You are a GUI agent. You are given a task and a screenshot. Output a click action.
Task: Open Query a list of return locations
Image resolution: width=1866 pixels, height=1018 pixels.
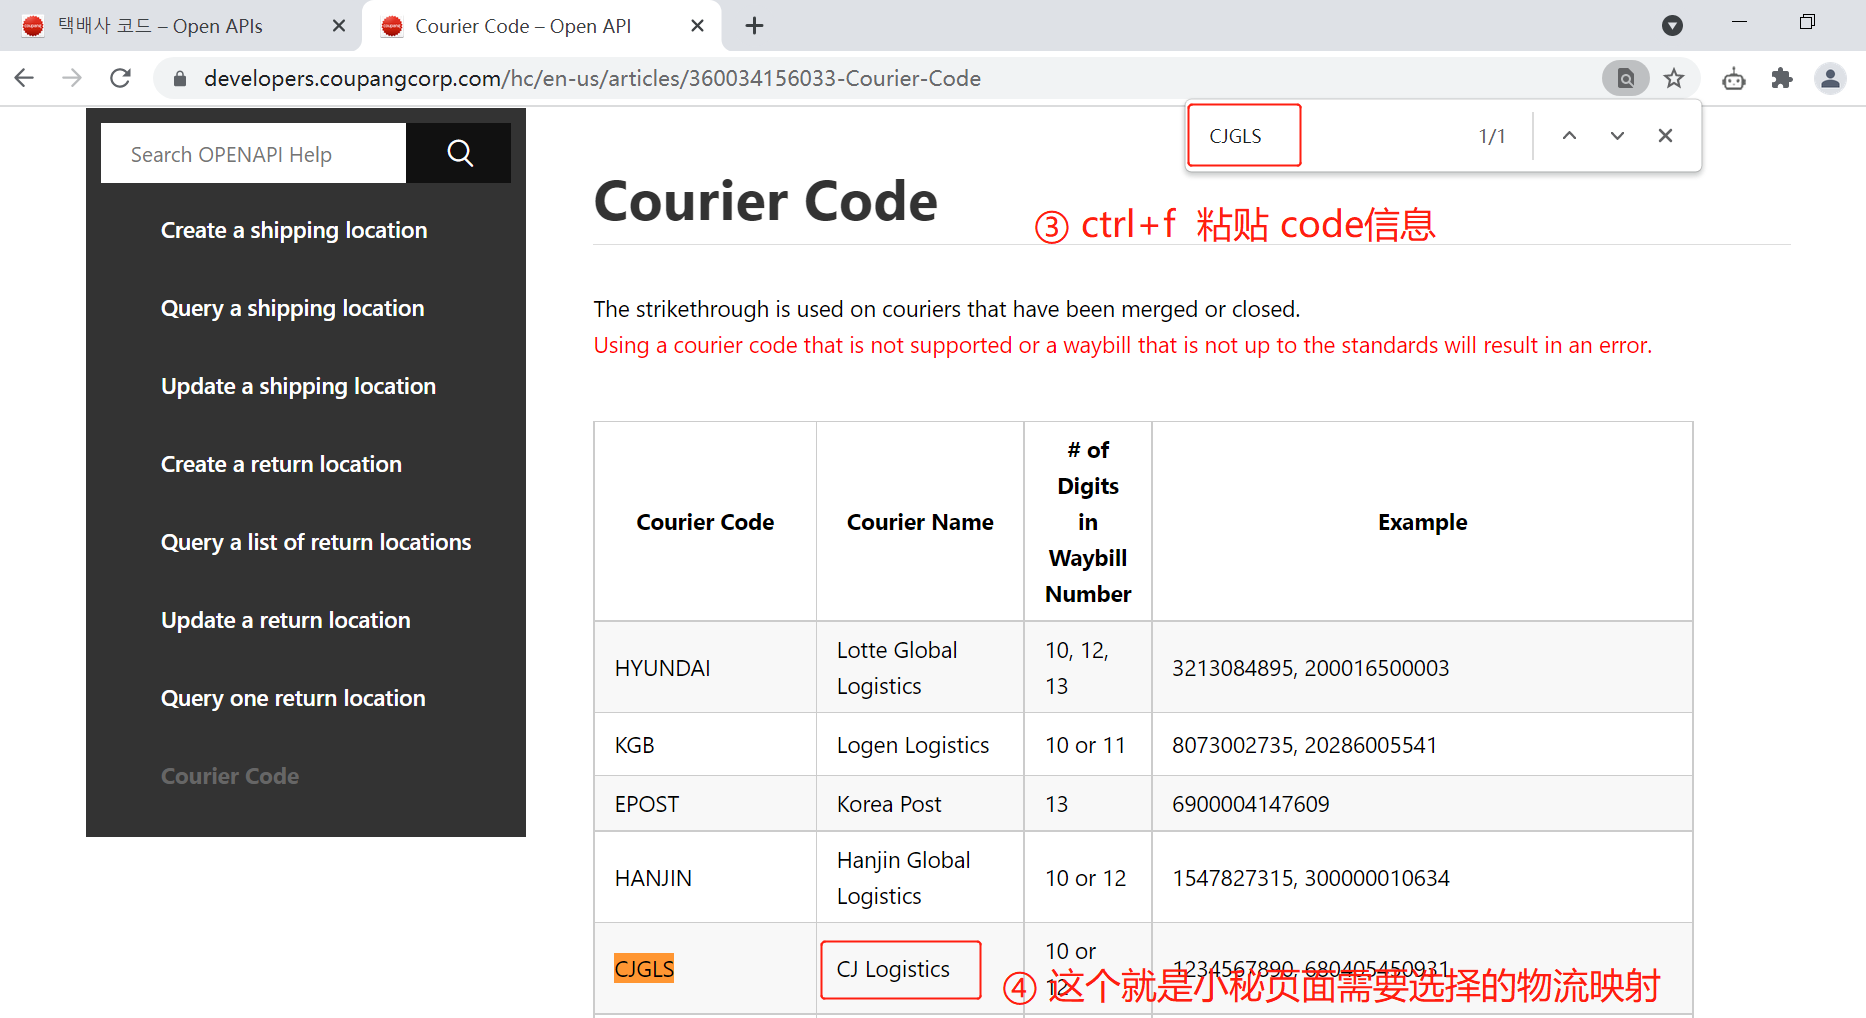(316, 542)
